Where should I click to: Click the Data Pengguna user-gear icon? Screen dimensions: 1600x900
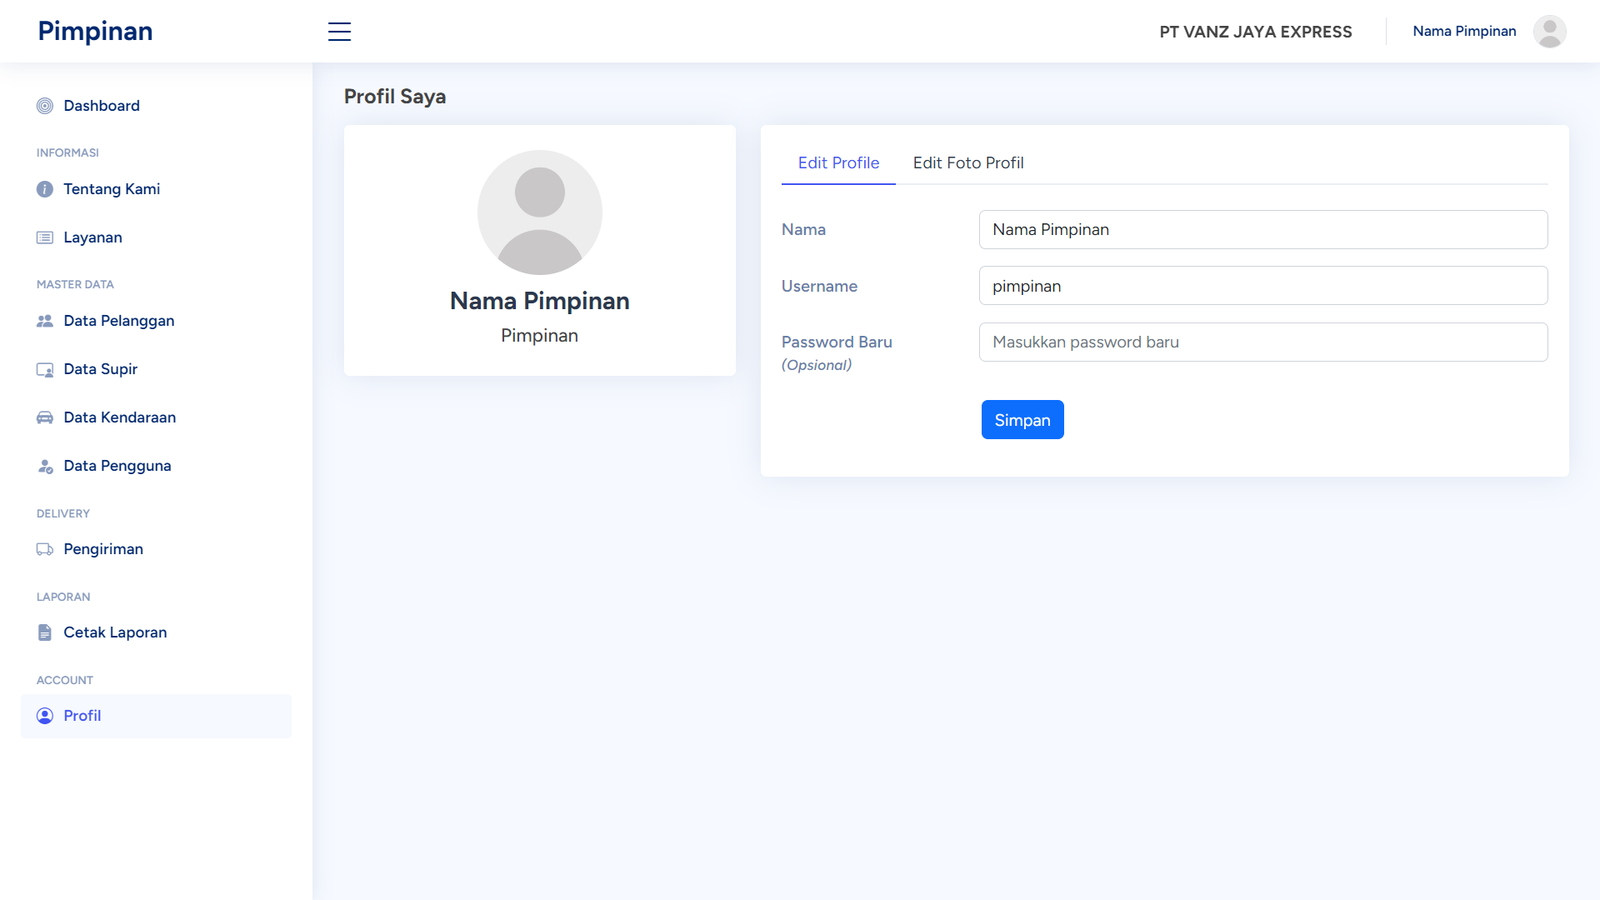coord(45,466)
